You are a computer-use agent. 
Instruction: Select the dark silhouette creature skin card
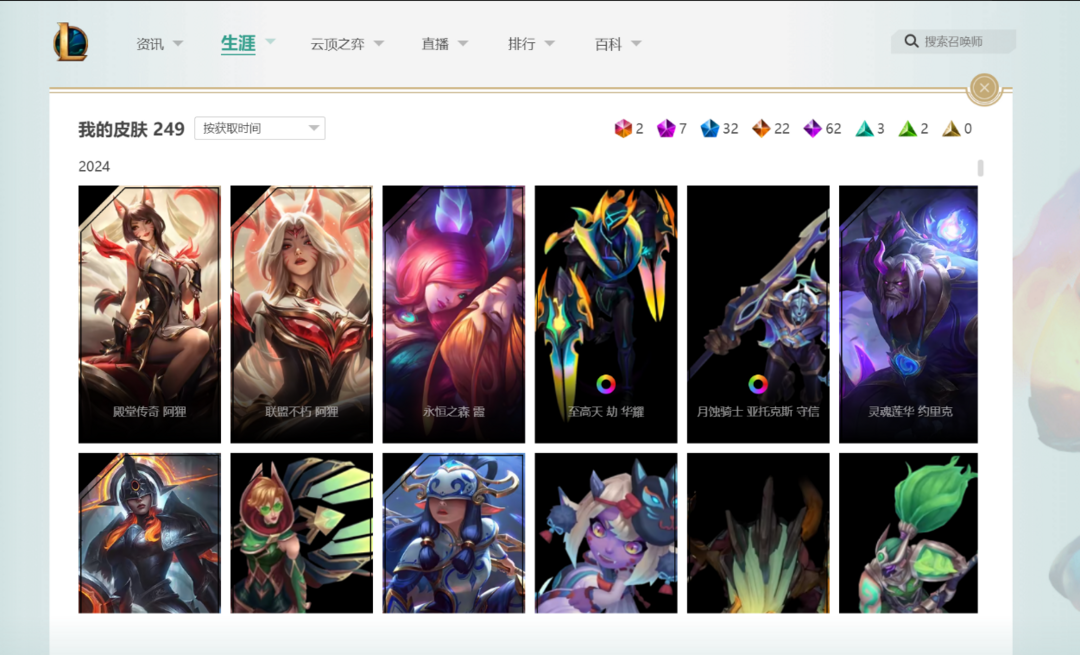(758, 533)
